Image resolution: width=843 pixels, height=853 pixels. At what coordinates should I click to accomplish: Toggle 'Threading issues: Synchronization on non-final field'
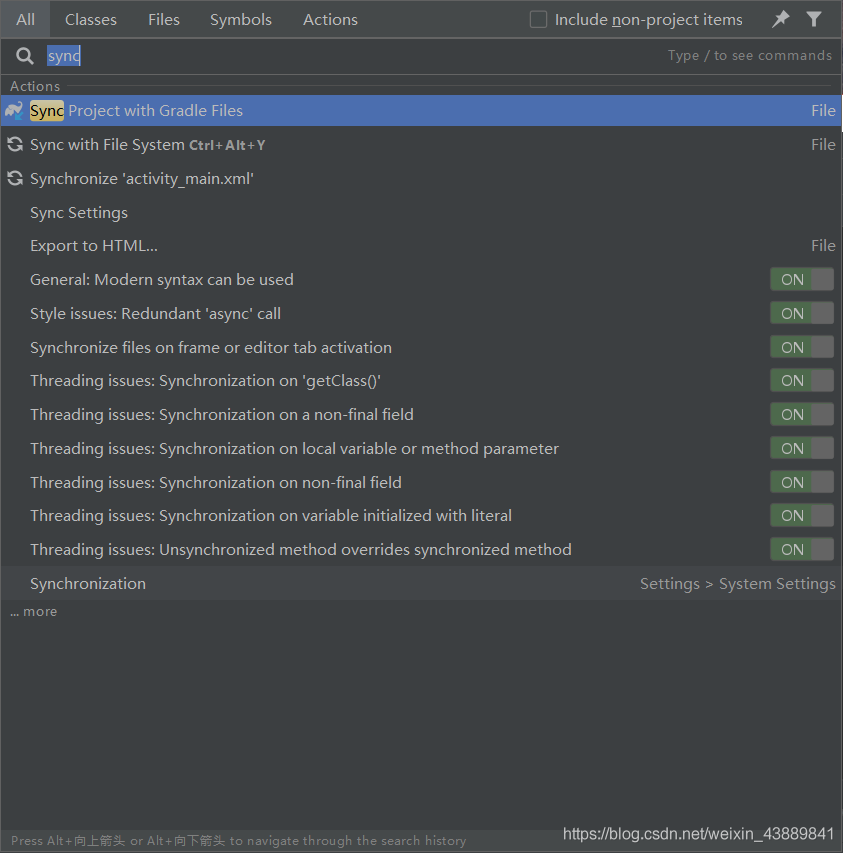[802, 481]
